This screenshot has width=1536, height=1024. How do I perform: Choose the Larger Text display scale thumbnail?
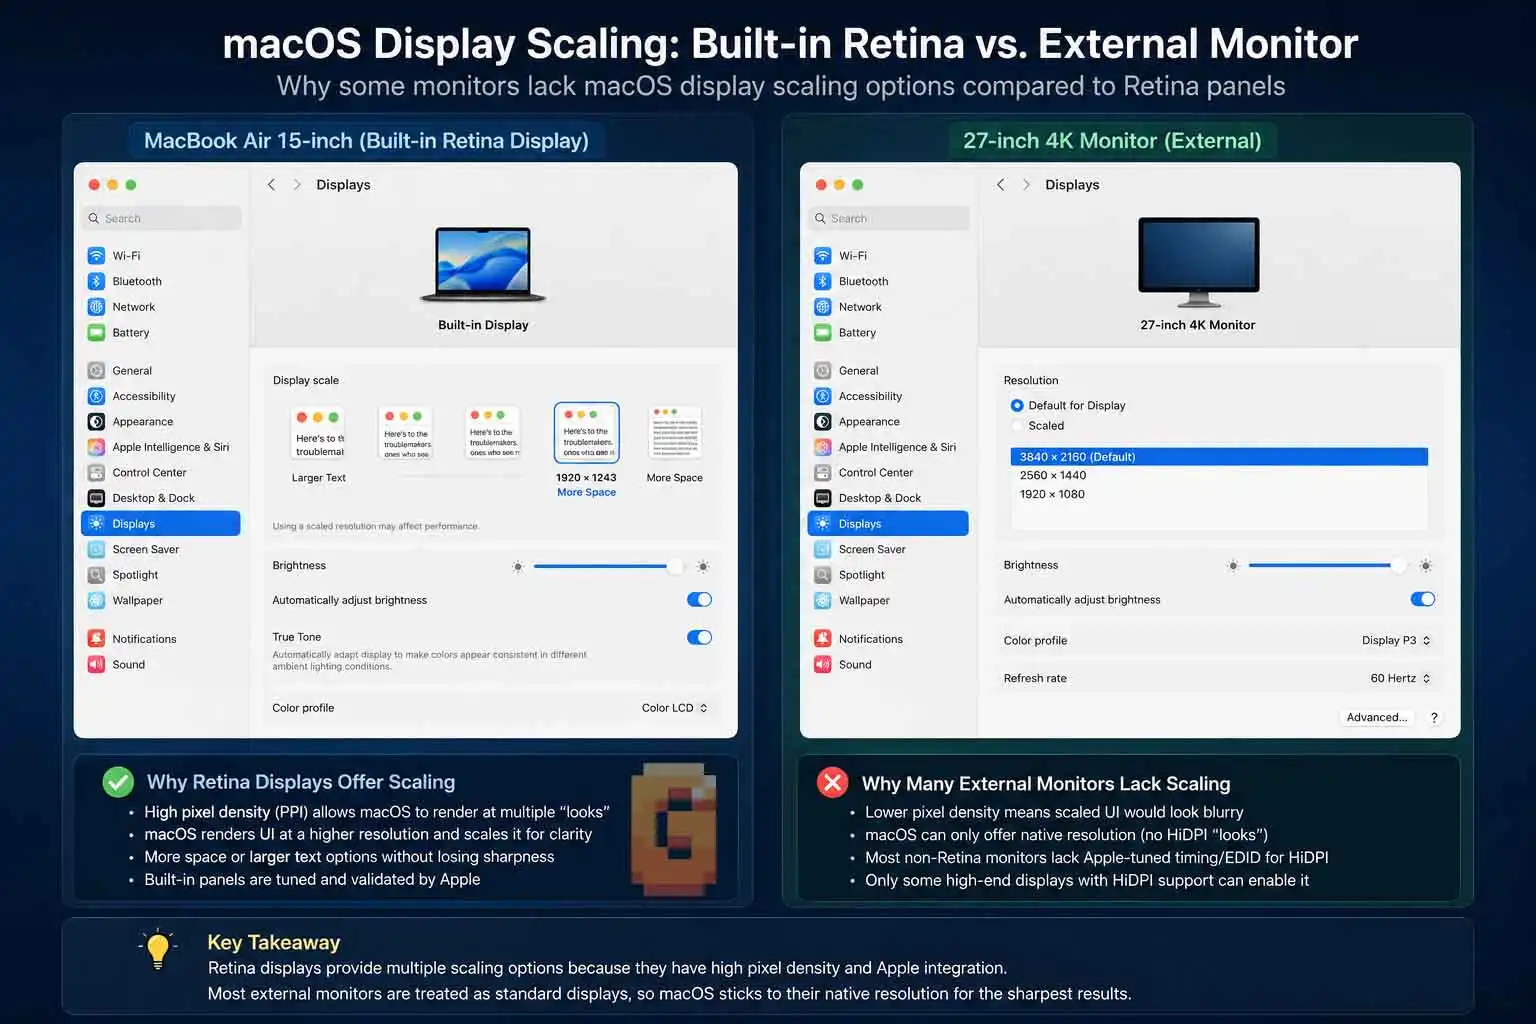pyautogui.click(x=318, y=434)
